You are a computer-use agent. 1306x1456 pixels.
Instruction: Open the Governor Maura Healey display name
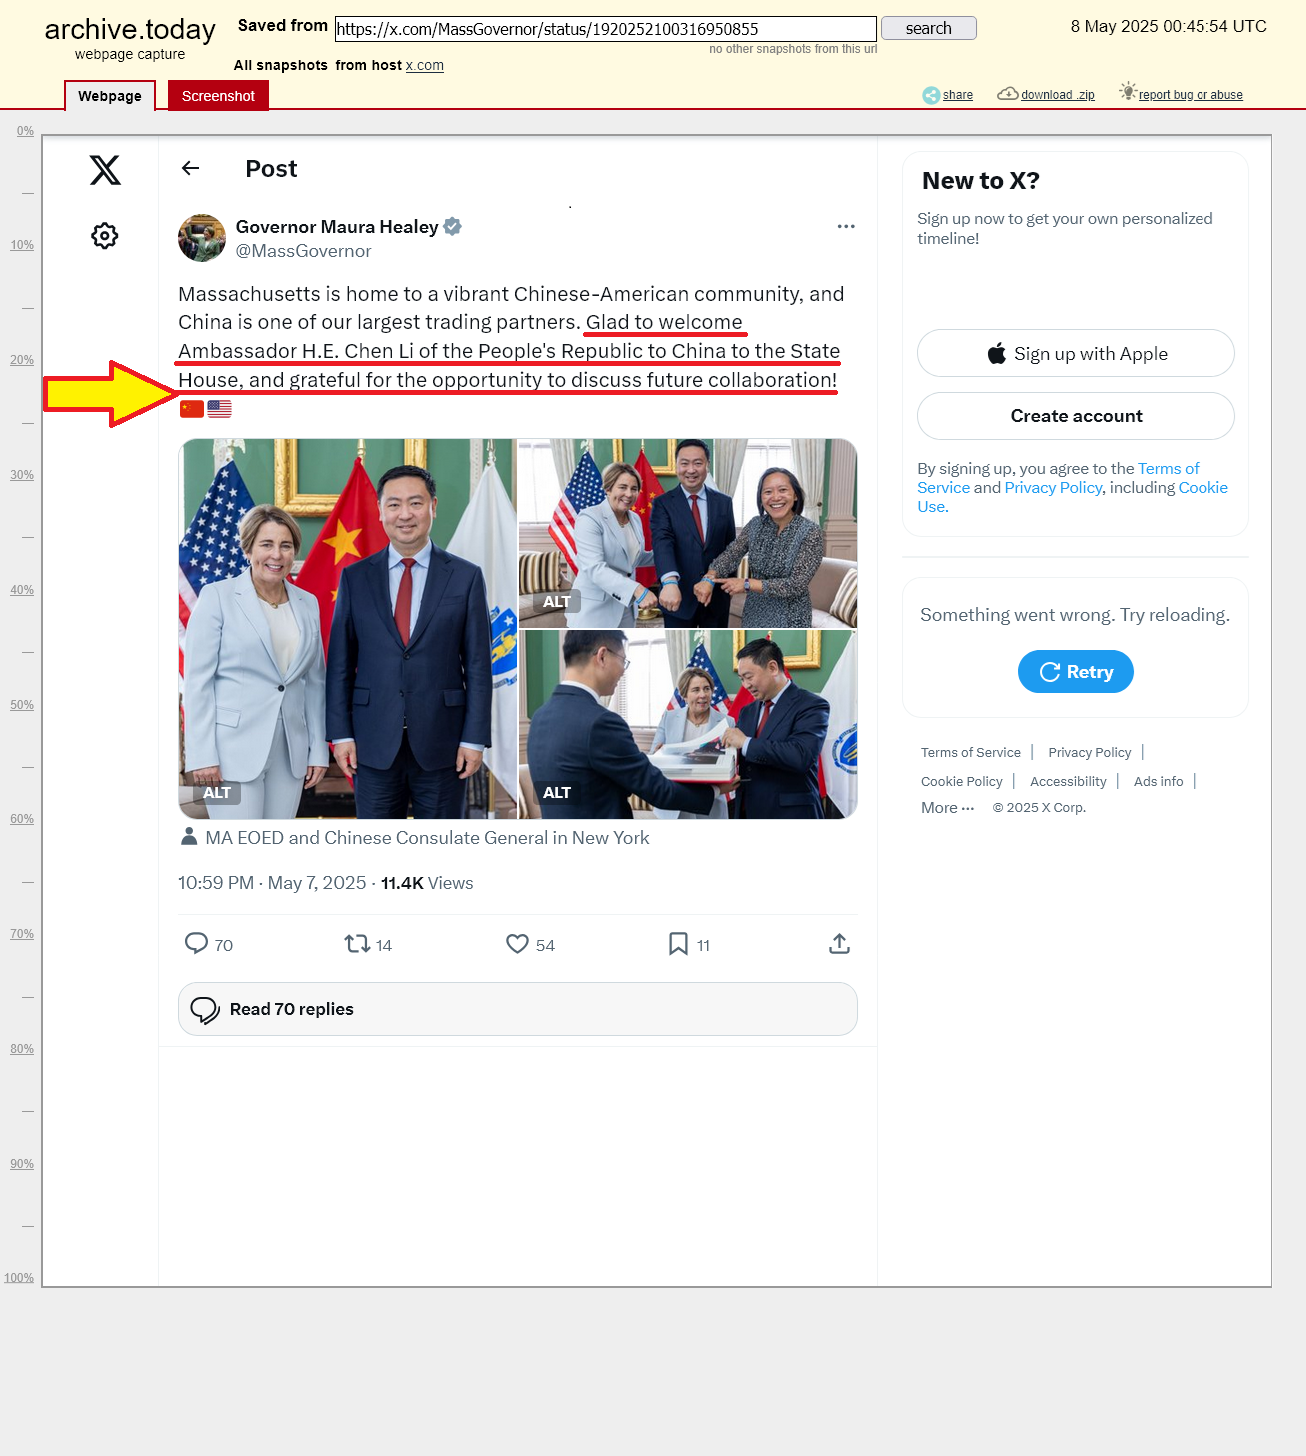(337, 226)
